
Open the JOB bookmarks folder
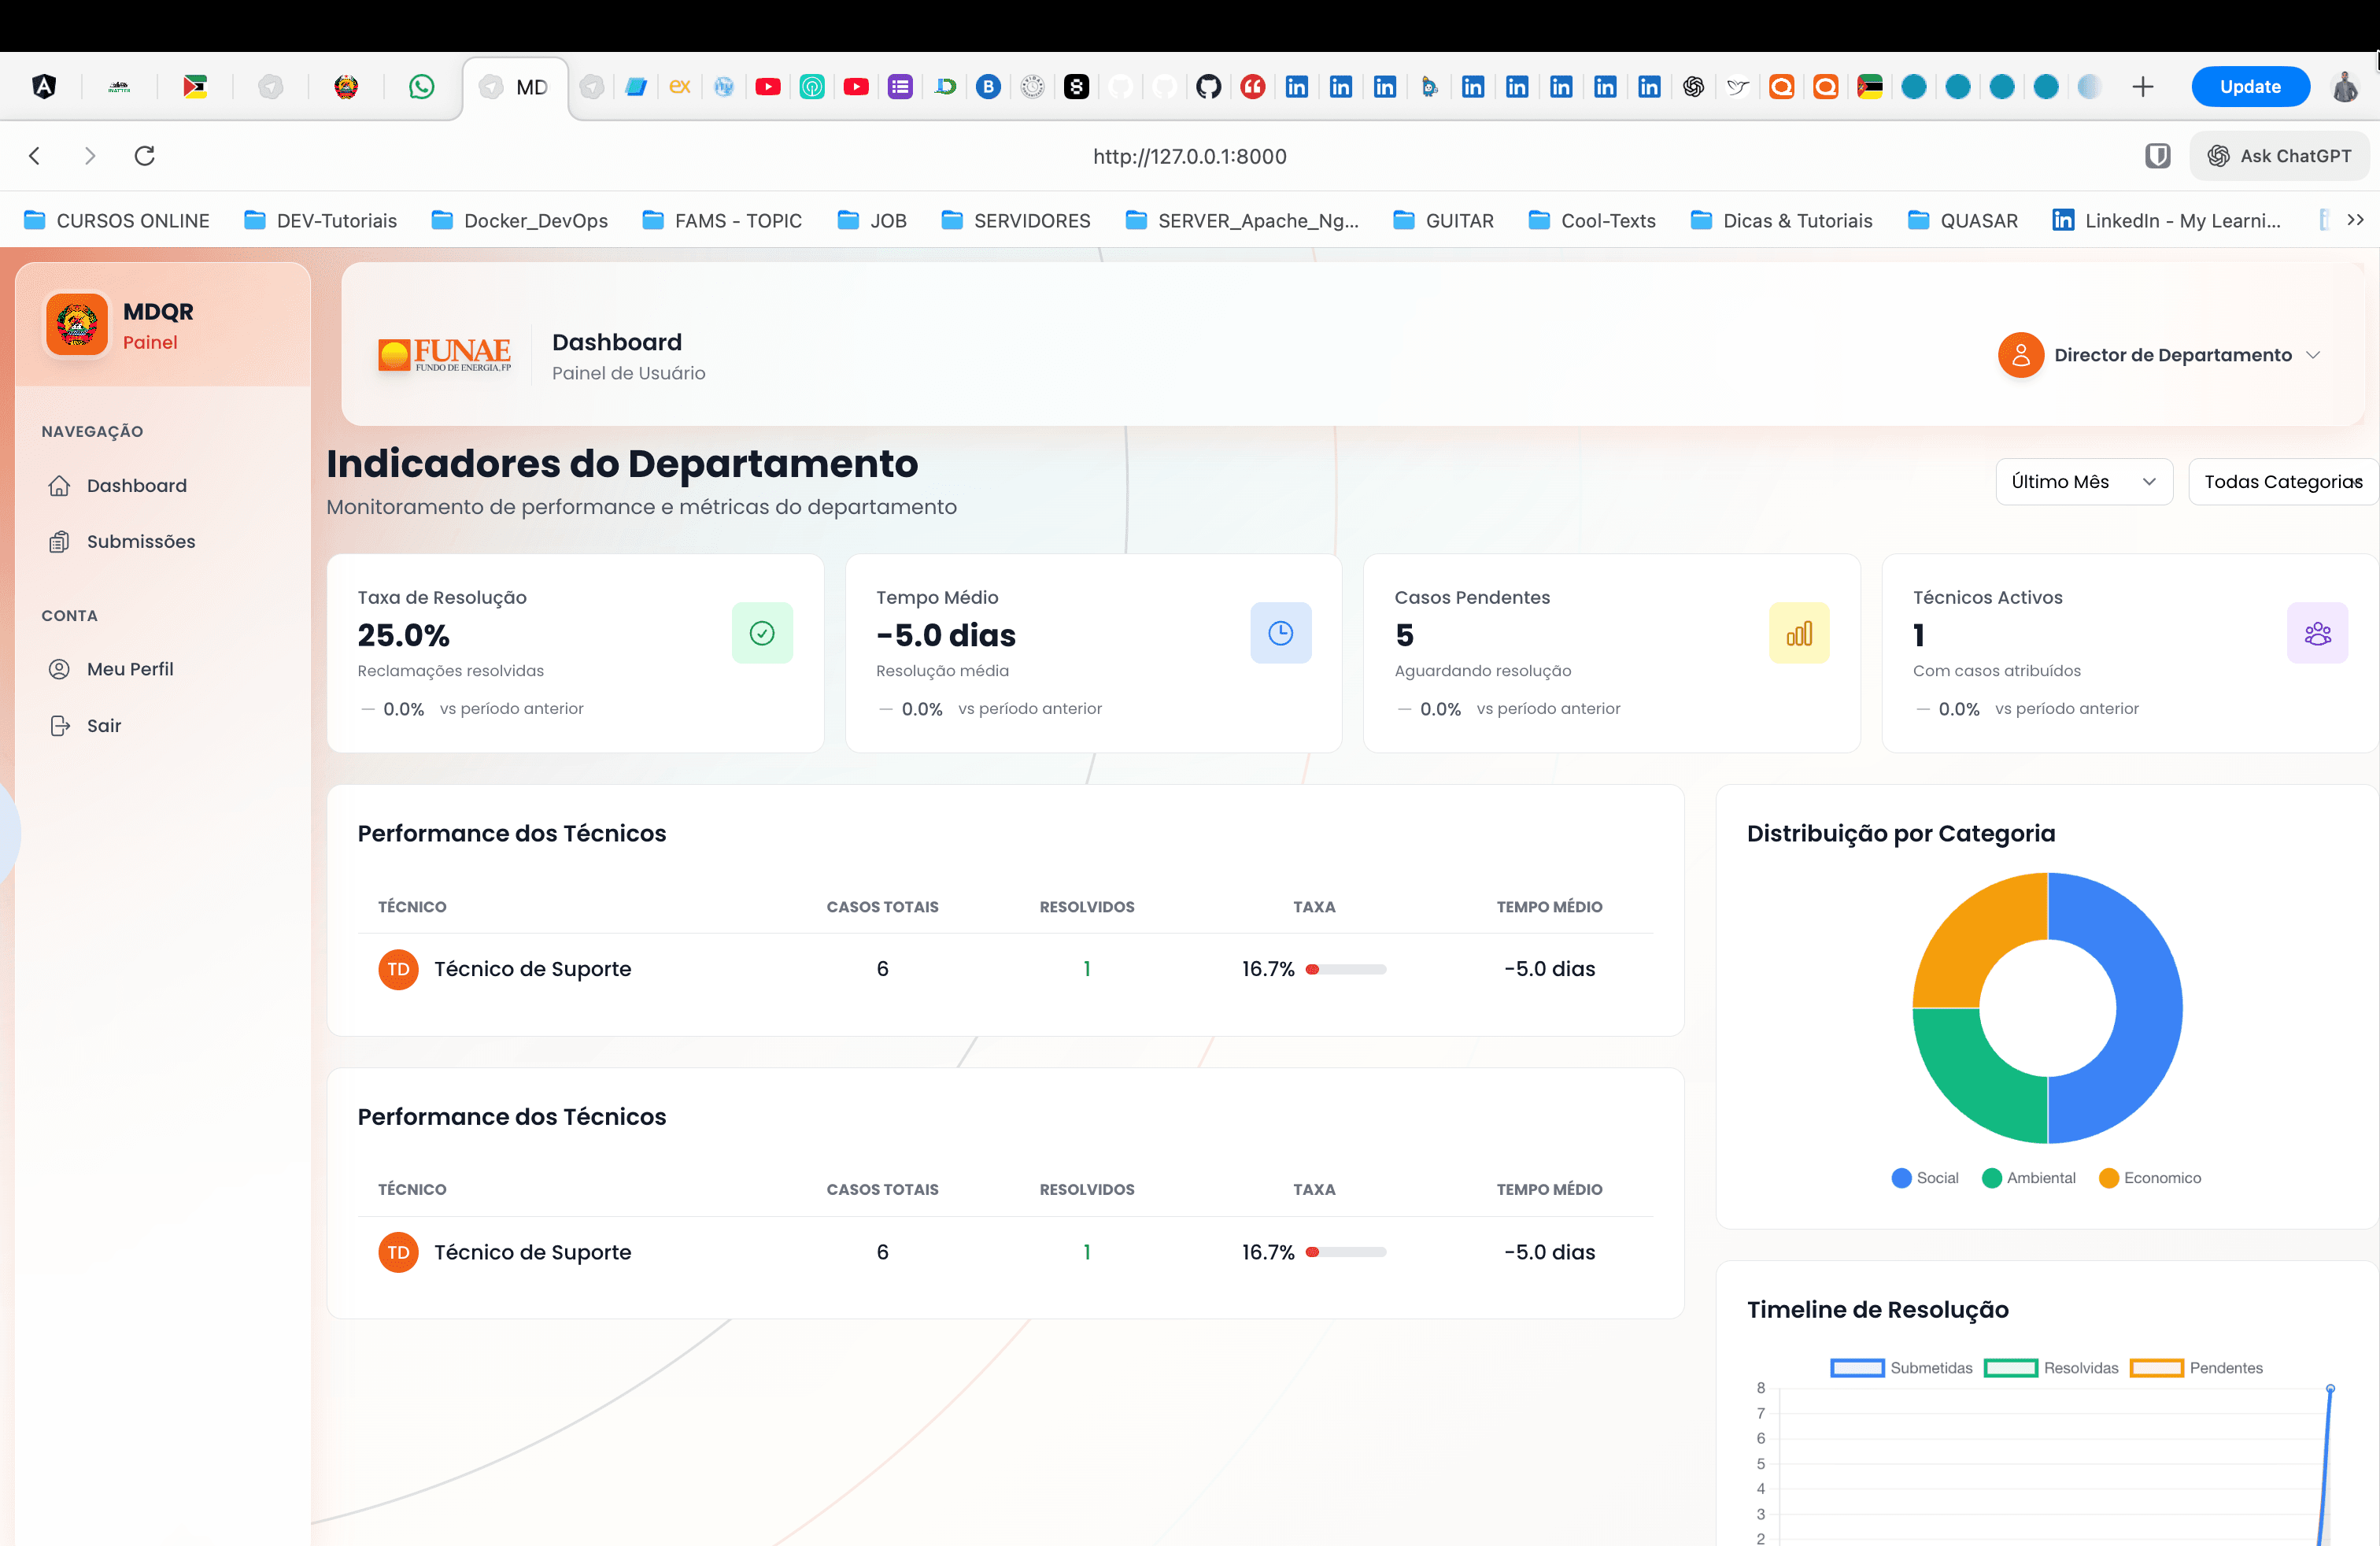(872, 220)
